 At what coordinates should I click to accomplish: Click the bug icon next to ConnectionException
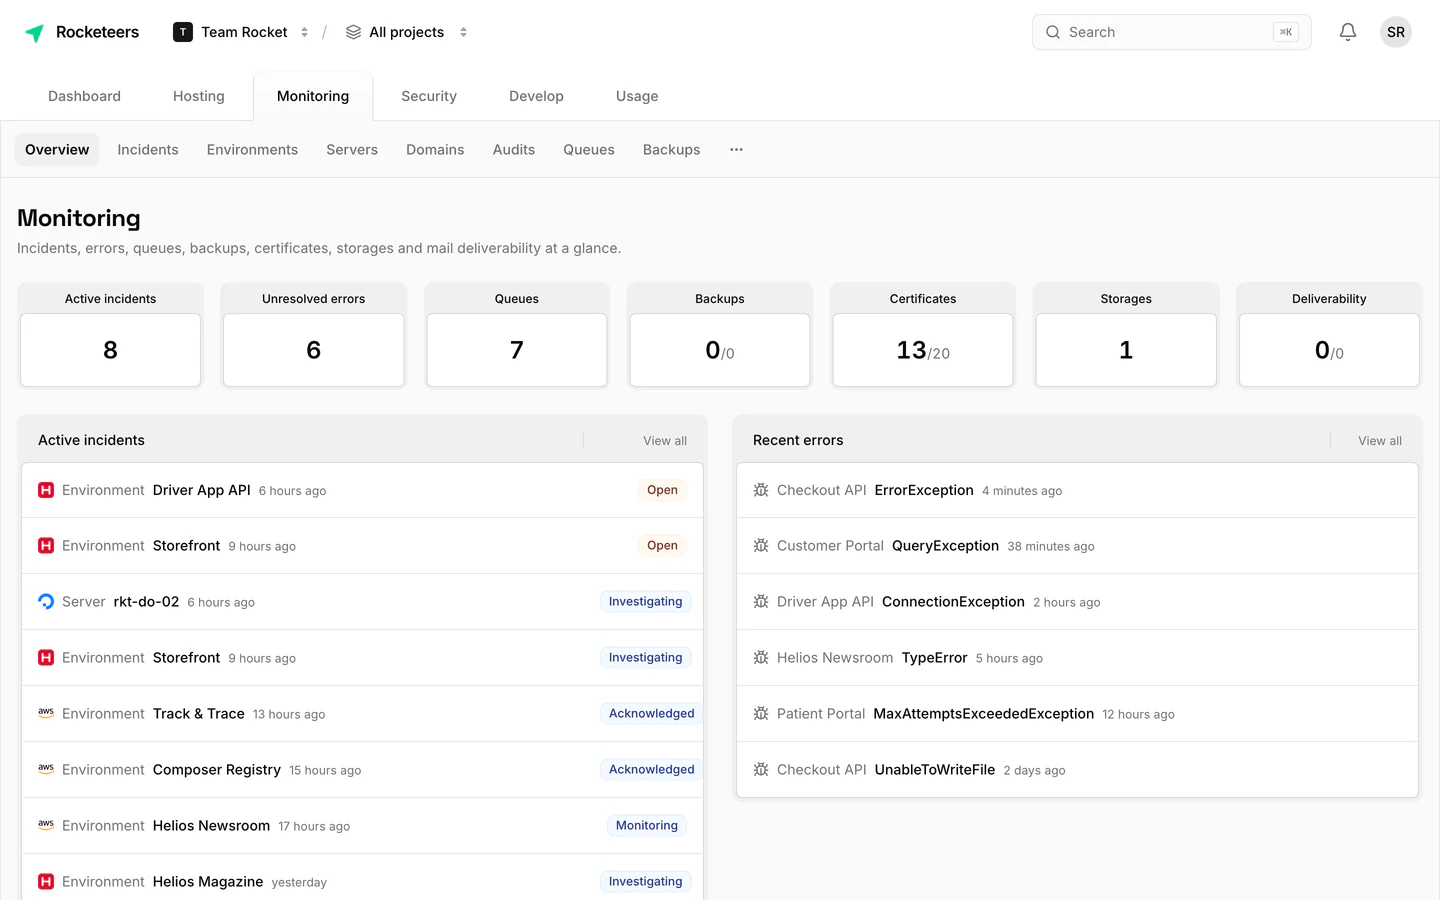[x=761, y=602]
